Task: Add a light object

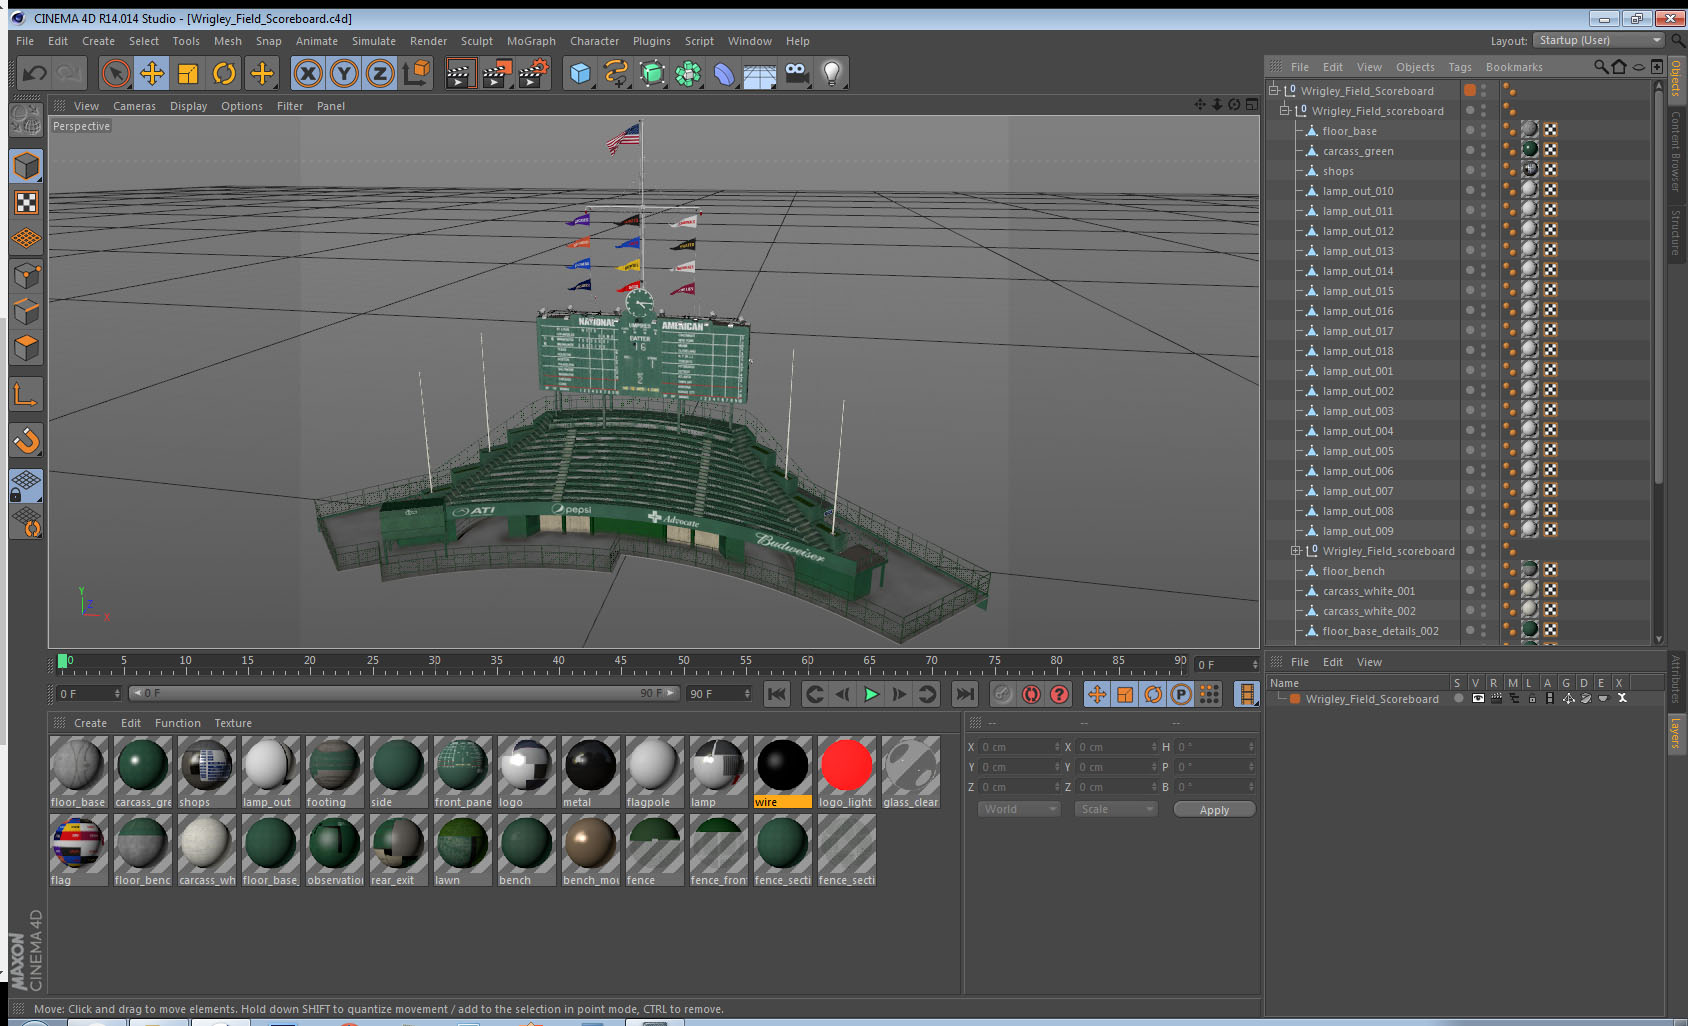Action: pyautogui.click(x=832, y=73)
